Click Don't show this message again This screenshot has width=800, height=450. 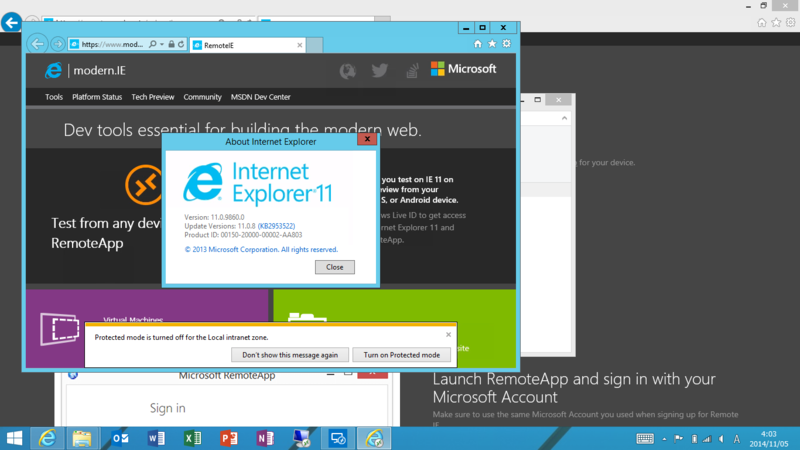click(x=290, y=355)
